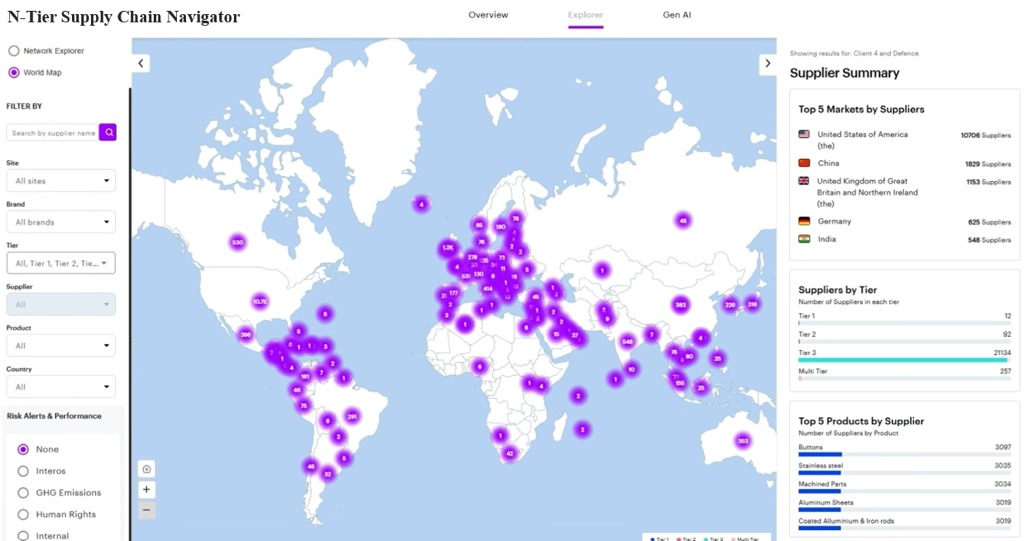The width and height of the screenshot is (1024, 541).
Task: Select the GHG Emissions risk option
Action: pos(24,493)
